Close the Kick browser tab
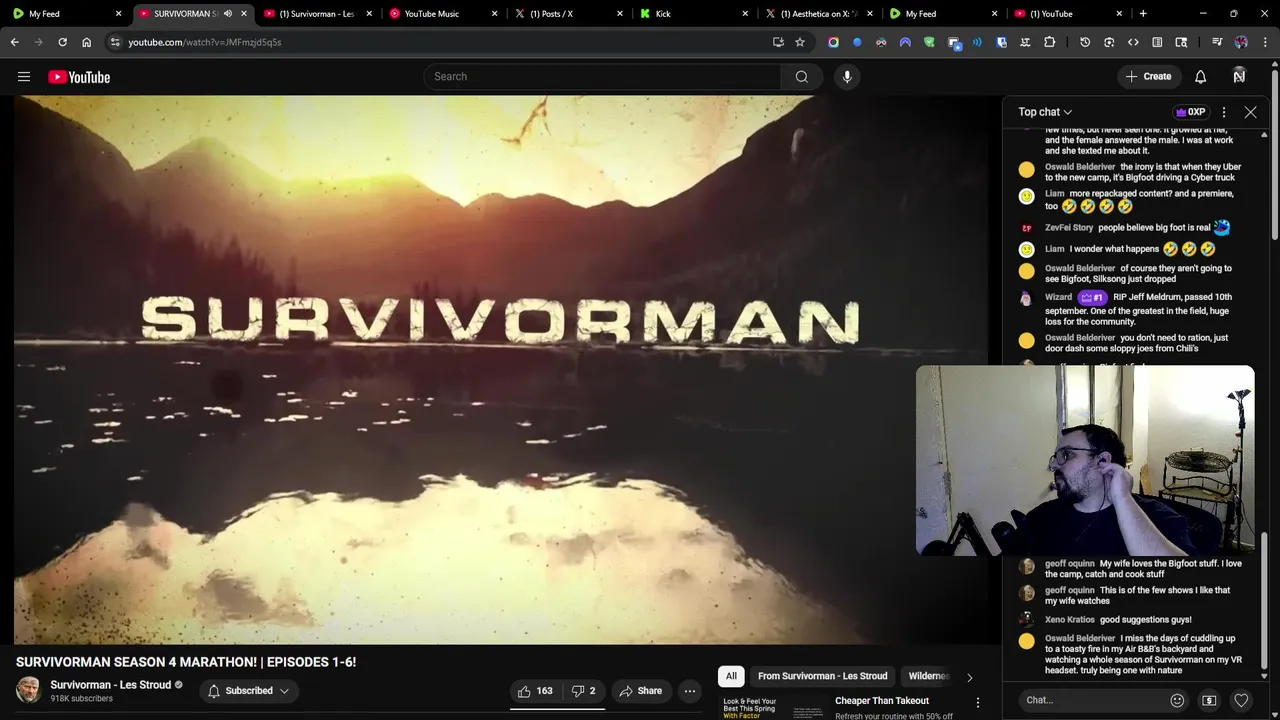1280x720 pixels. click(x=745, y=14)
